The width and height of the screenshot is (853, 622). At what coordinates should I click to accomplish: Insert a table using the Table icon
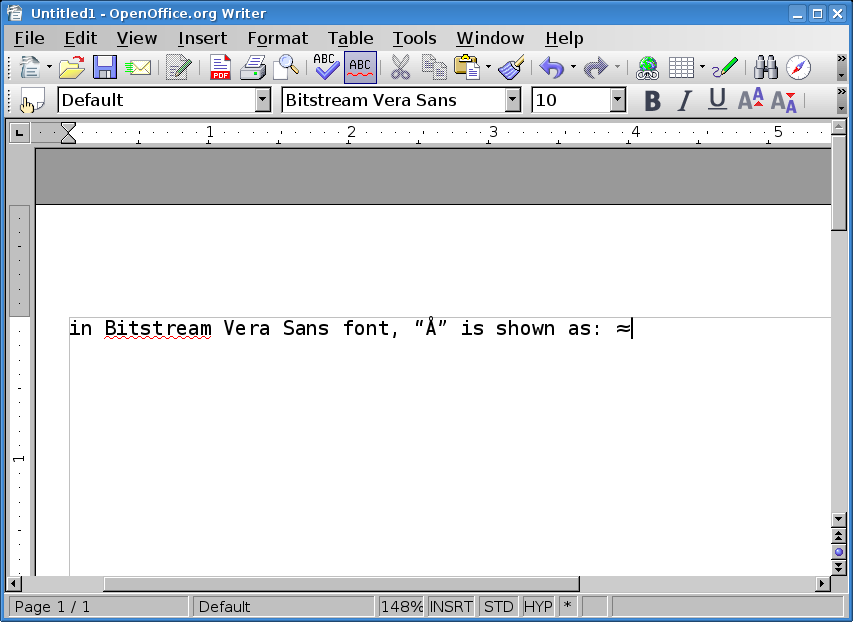(x=681, y=68)
